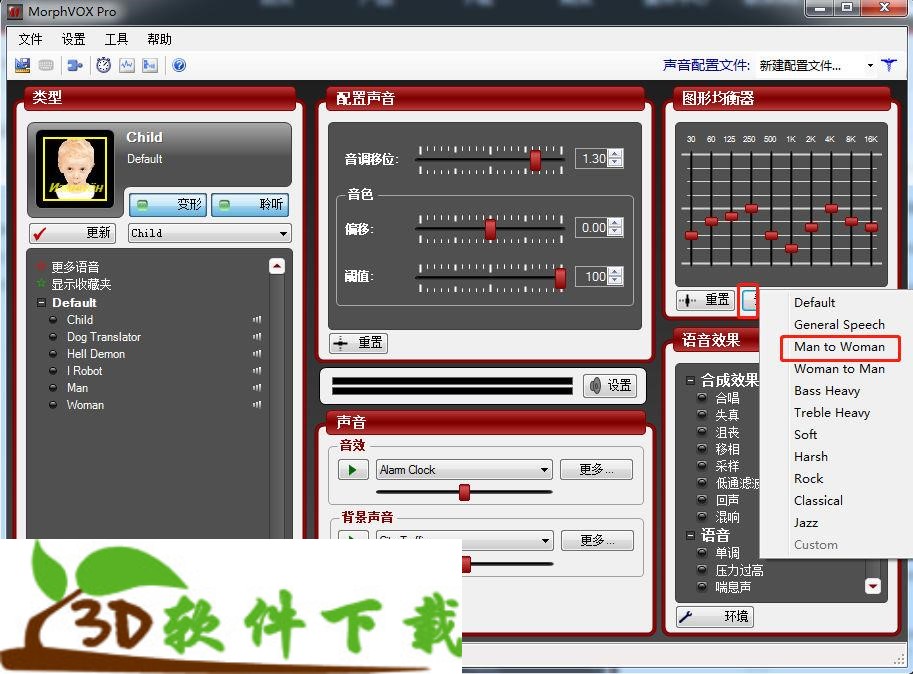Select the Child voice in list
Screen dimensions: 913x674
click(x=80, y=320)
